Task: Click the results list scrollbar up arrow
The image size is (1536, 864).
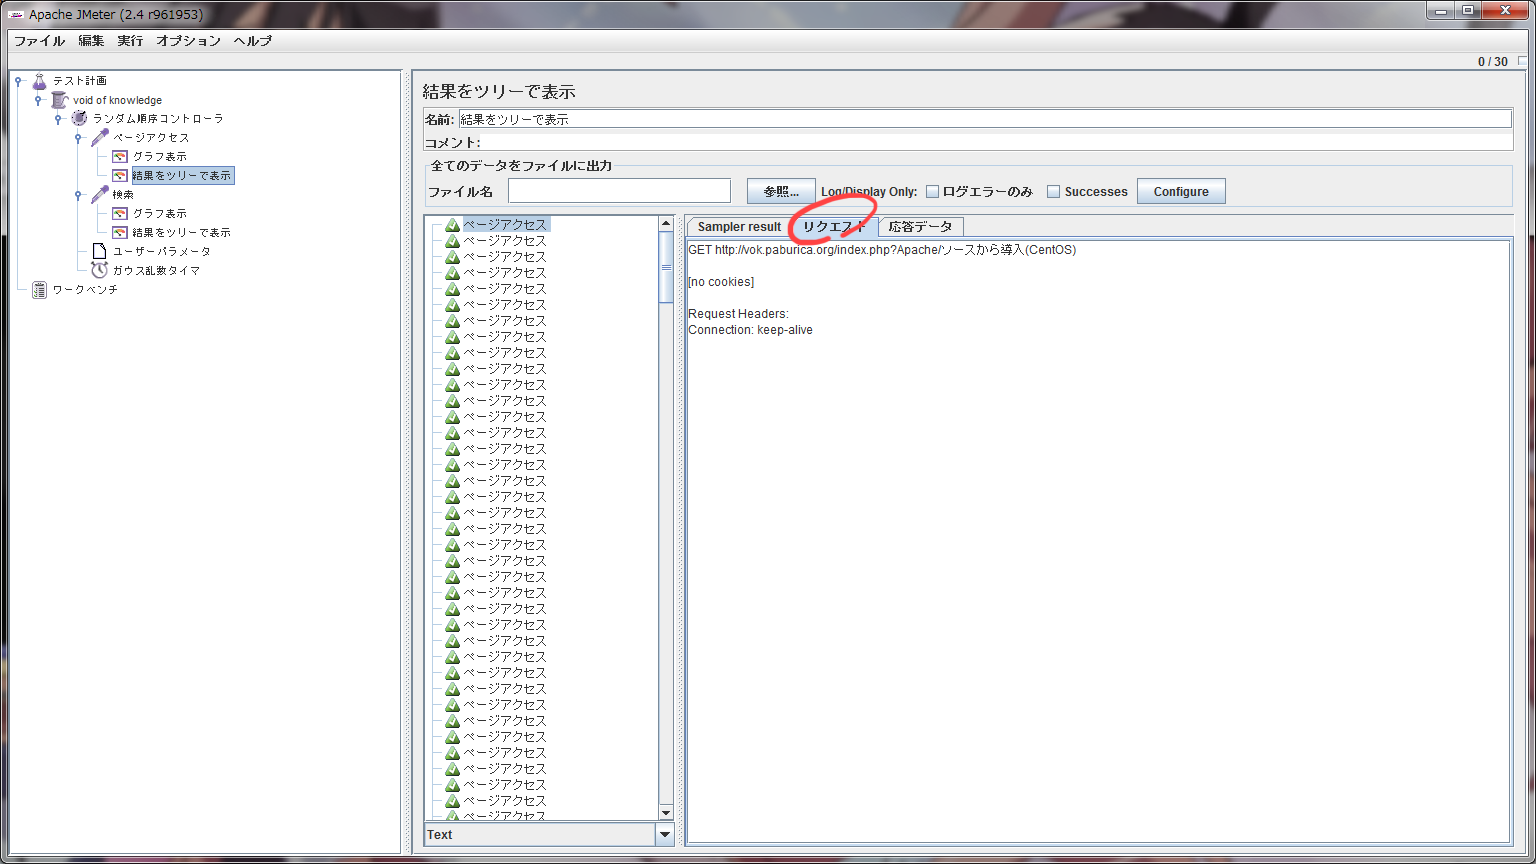Action: [667, 223]
